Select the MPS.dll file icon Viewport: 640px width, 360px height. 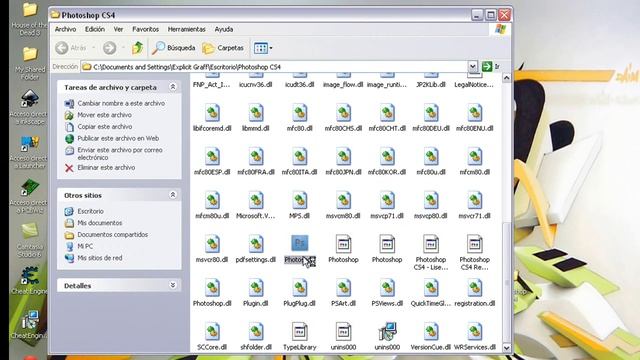(300, 200)
